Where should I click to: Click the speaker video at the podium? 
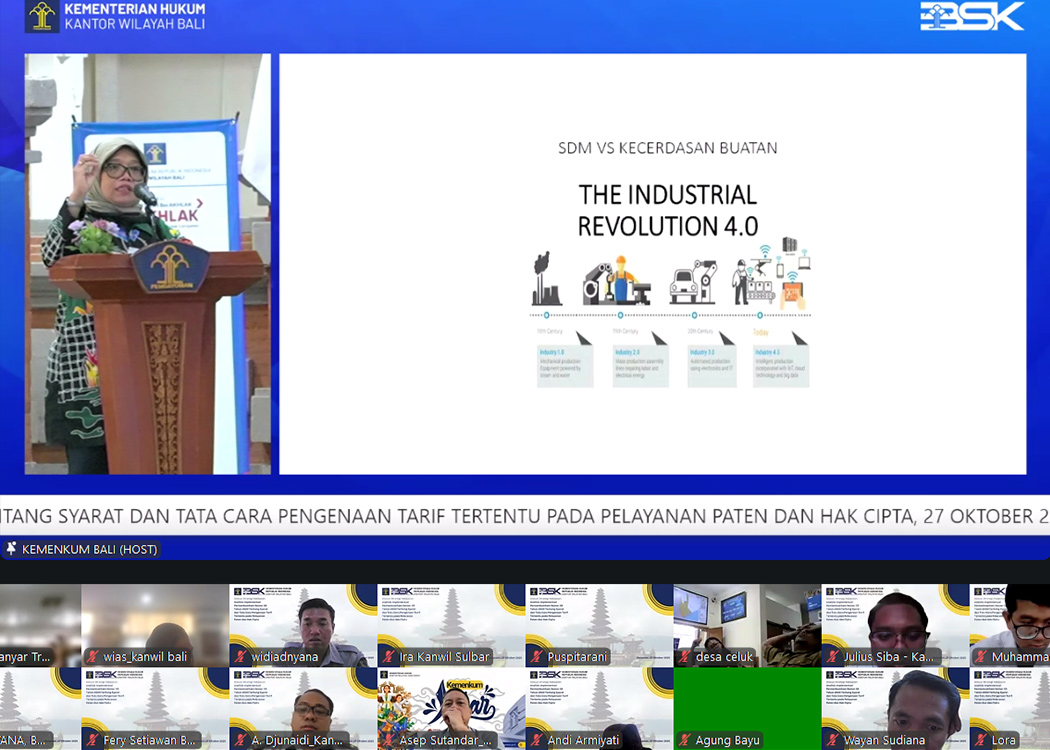coord(148,264)
